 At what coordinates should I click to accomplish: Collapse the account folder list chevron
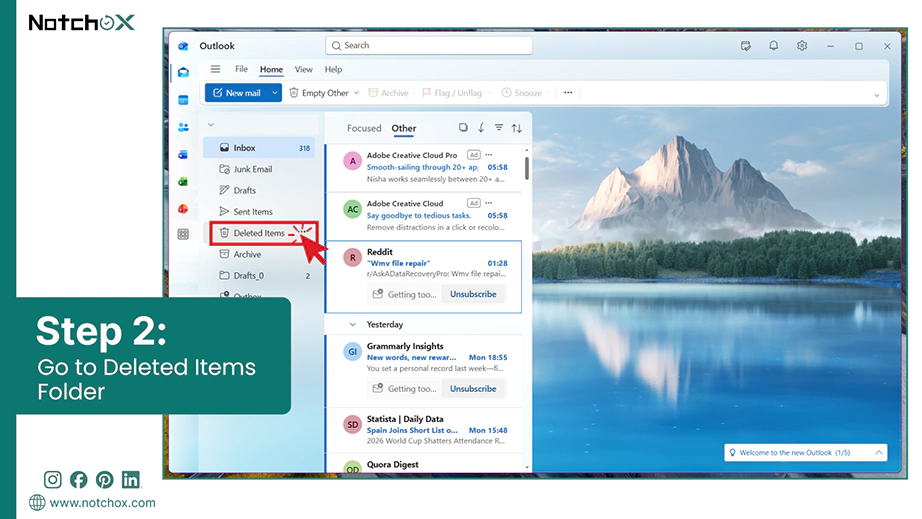click(211, 125)
